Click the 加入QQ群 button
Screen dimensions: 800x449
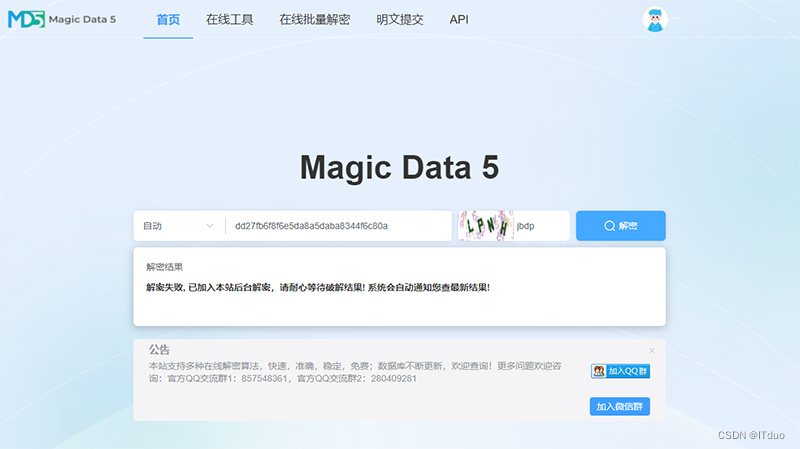(x=620, y=371)
